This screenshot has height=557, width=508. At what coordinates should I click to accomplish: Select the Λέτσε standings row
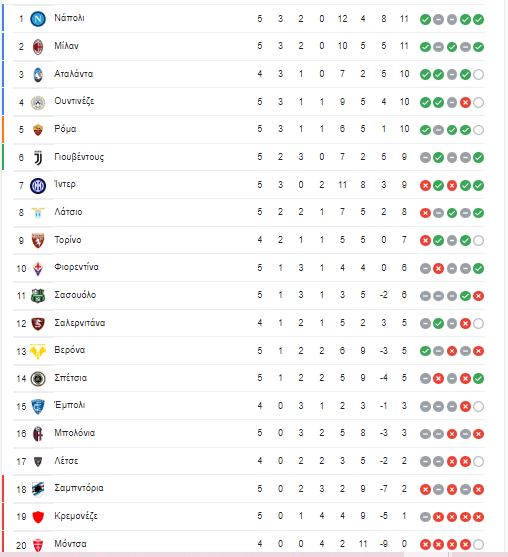click(x=249, y=461)
